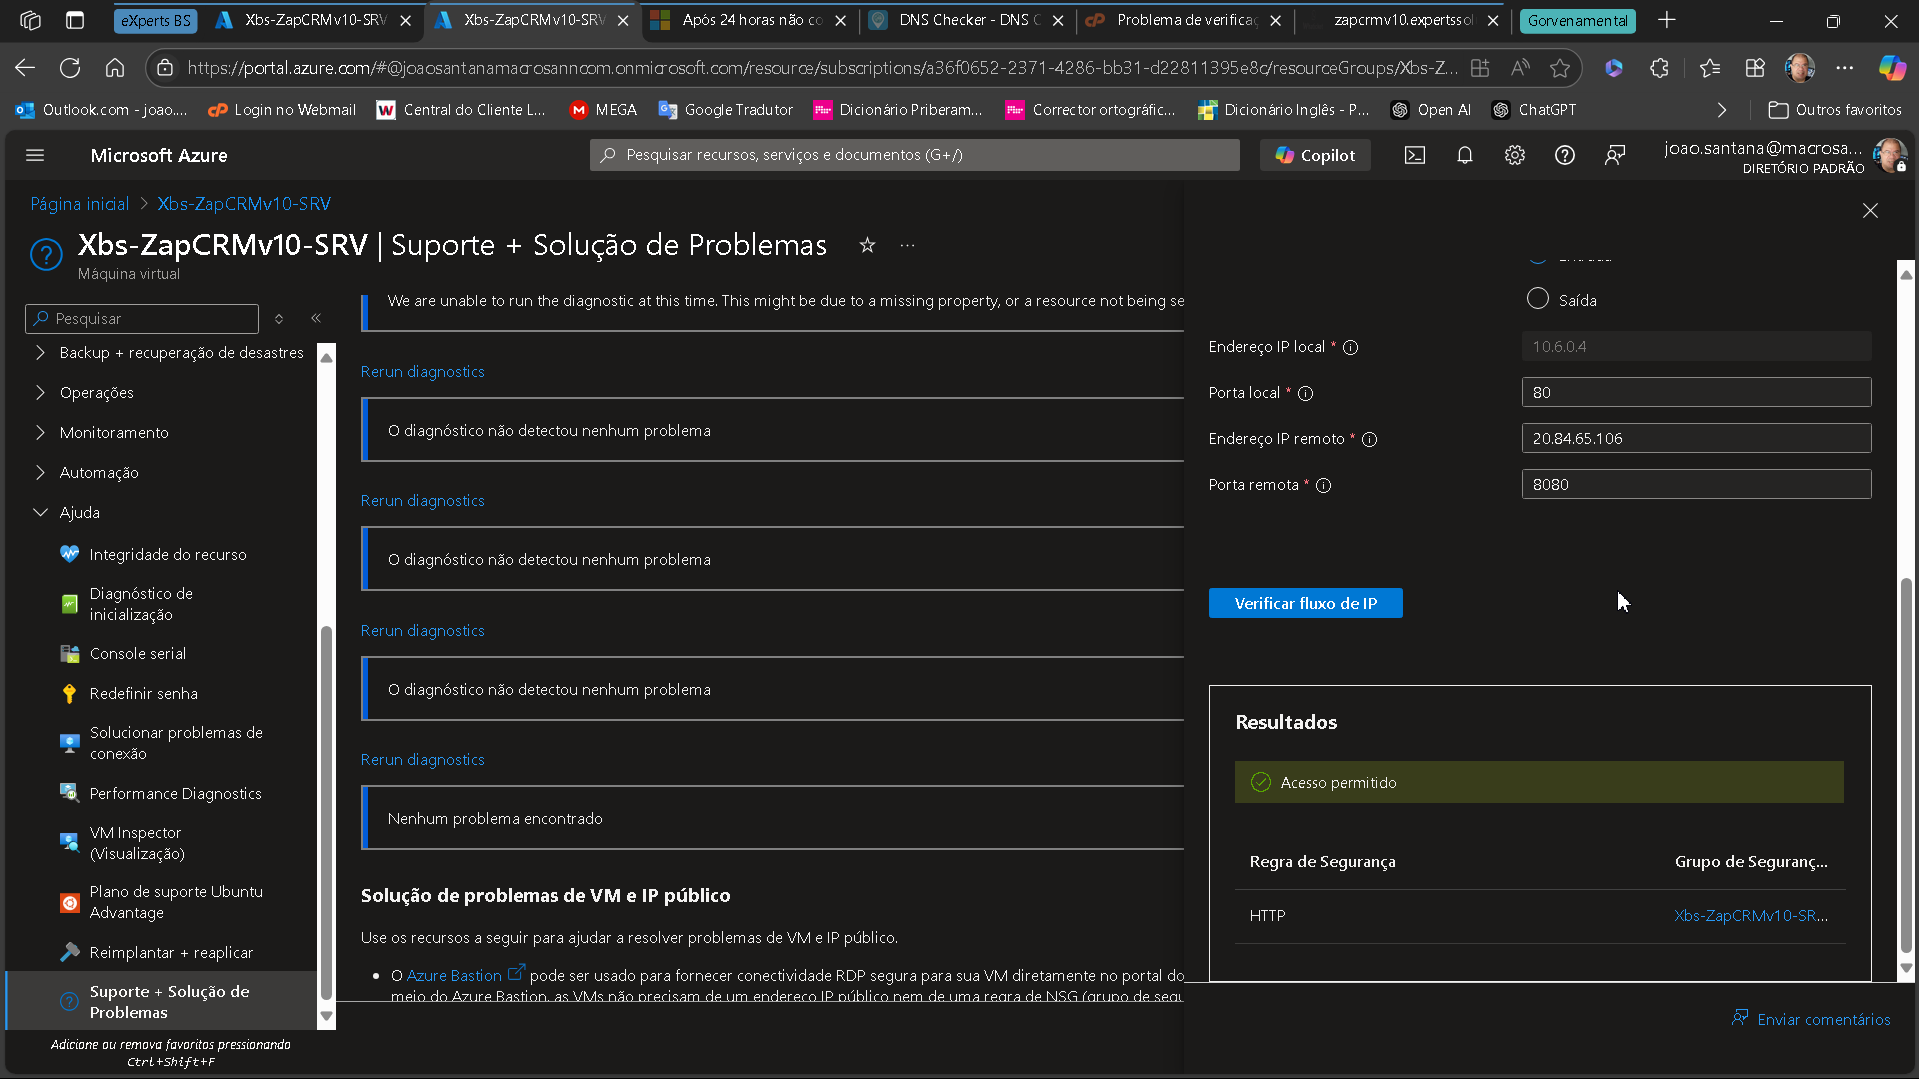Open browser extensions icon
1919x1079 pixels.
pos(1659,68)
